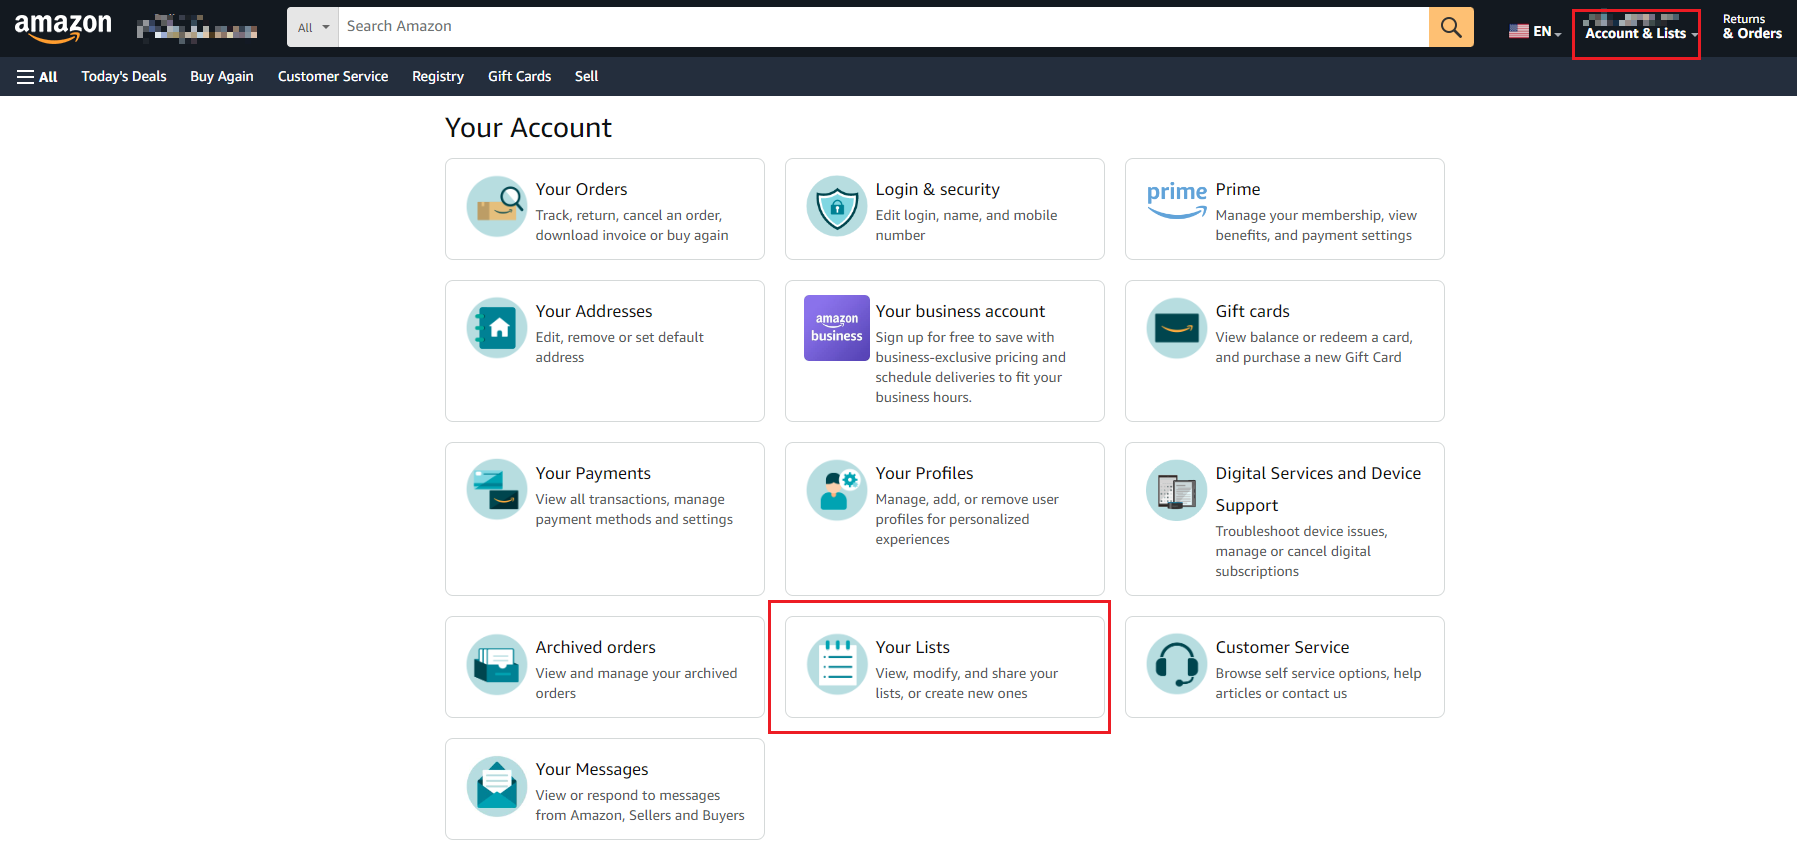Click the Your Orders box icon

pos(497,206)
